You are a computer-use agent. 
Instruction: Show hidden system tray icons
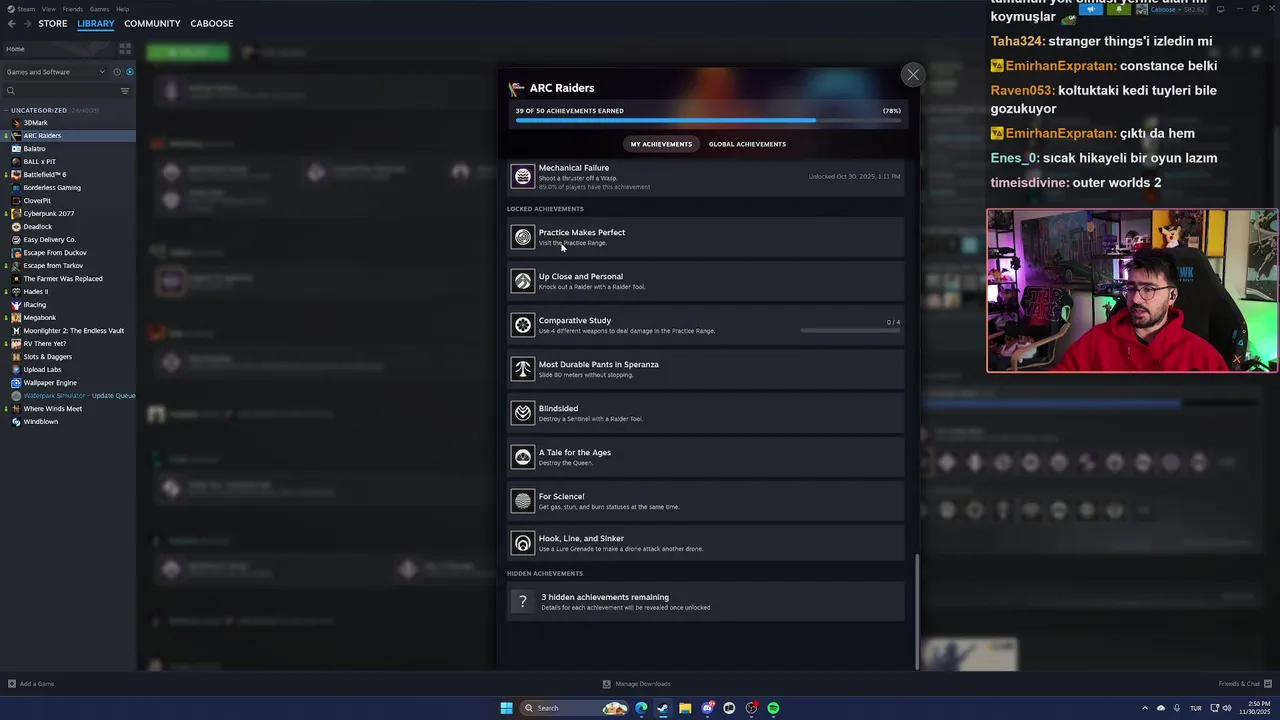tap(1145, 708)
